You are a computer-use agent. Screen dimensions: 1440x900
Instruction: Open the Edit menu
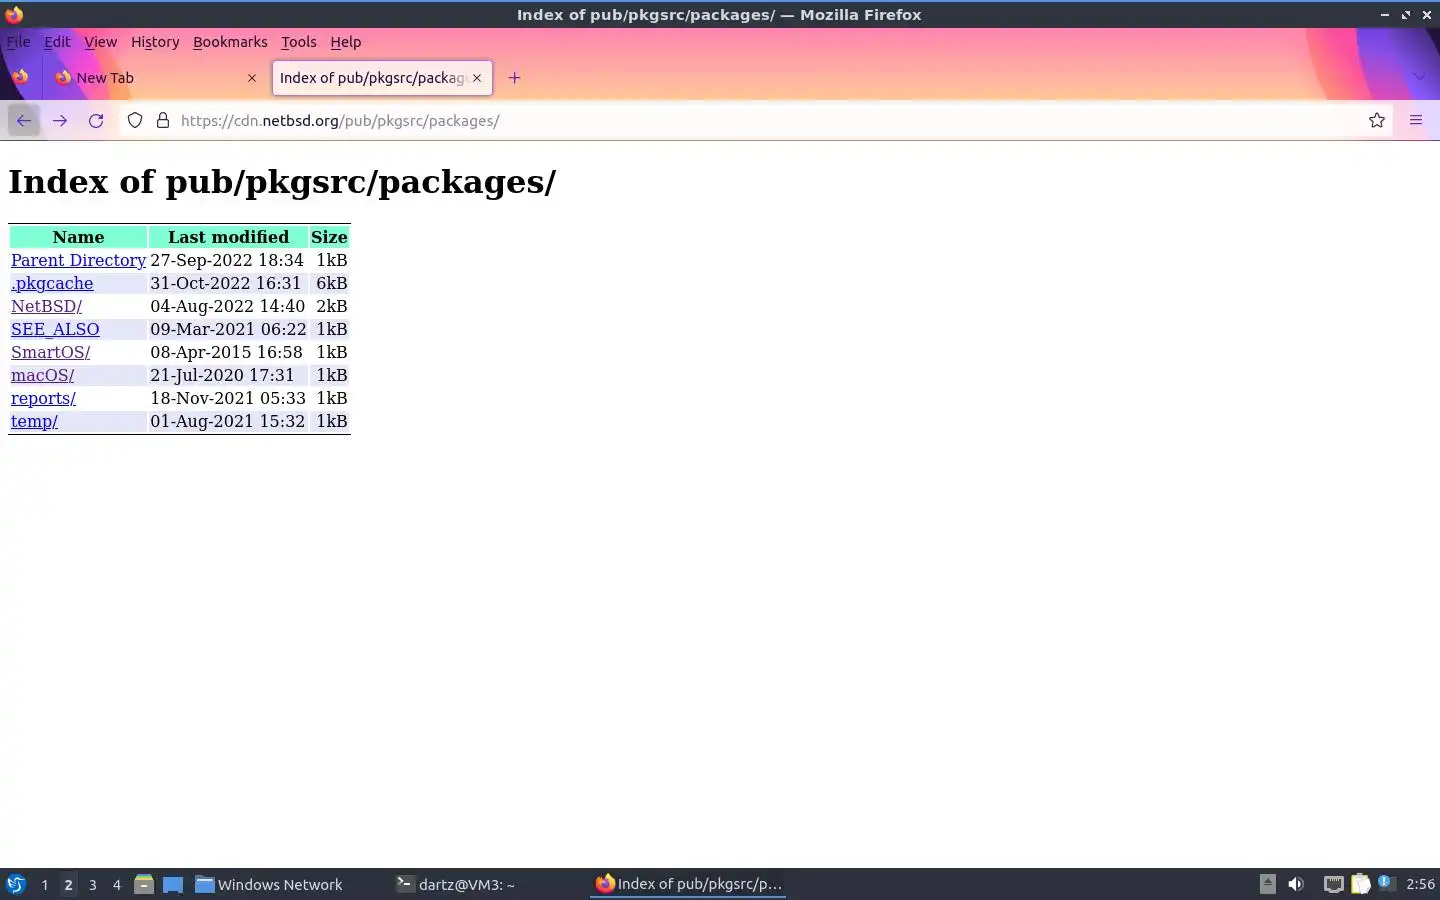pos(57,42)
